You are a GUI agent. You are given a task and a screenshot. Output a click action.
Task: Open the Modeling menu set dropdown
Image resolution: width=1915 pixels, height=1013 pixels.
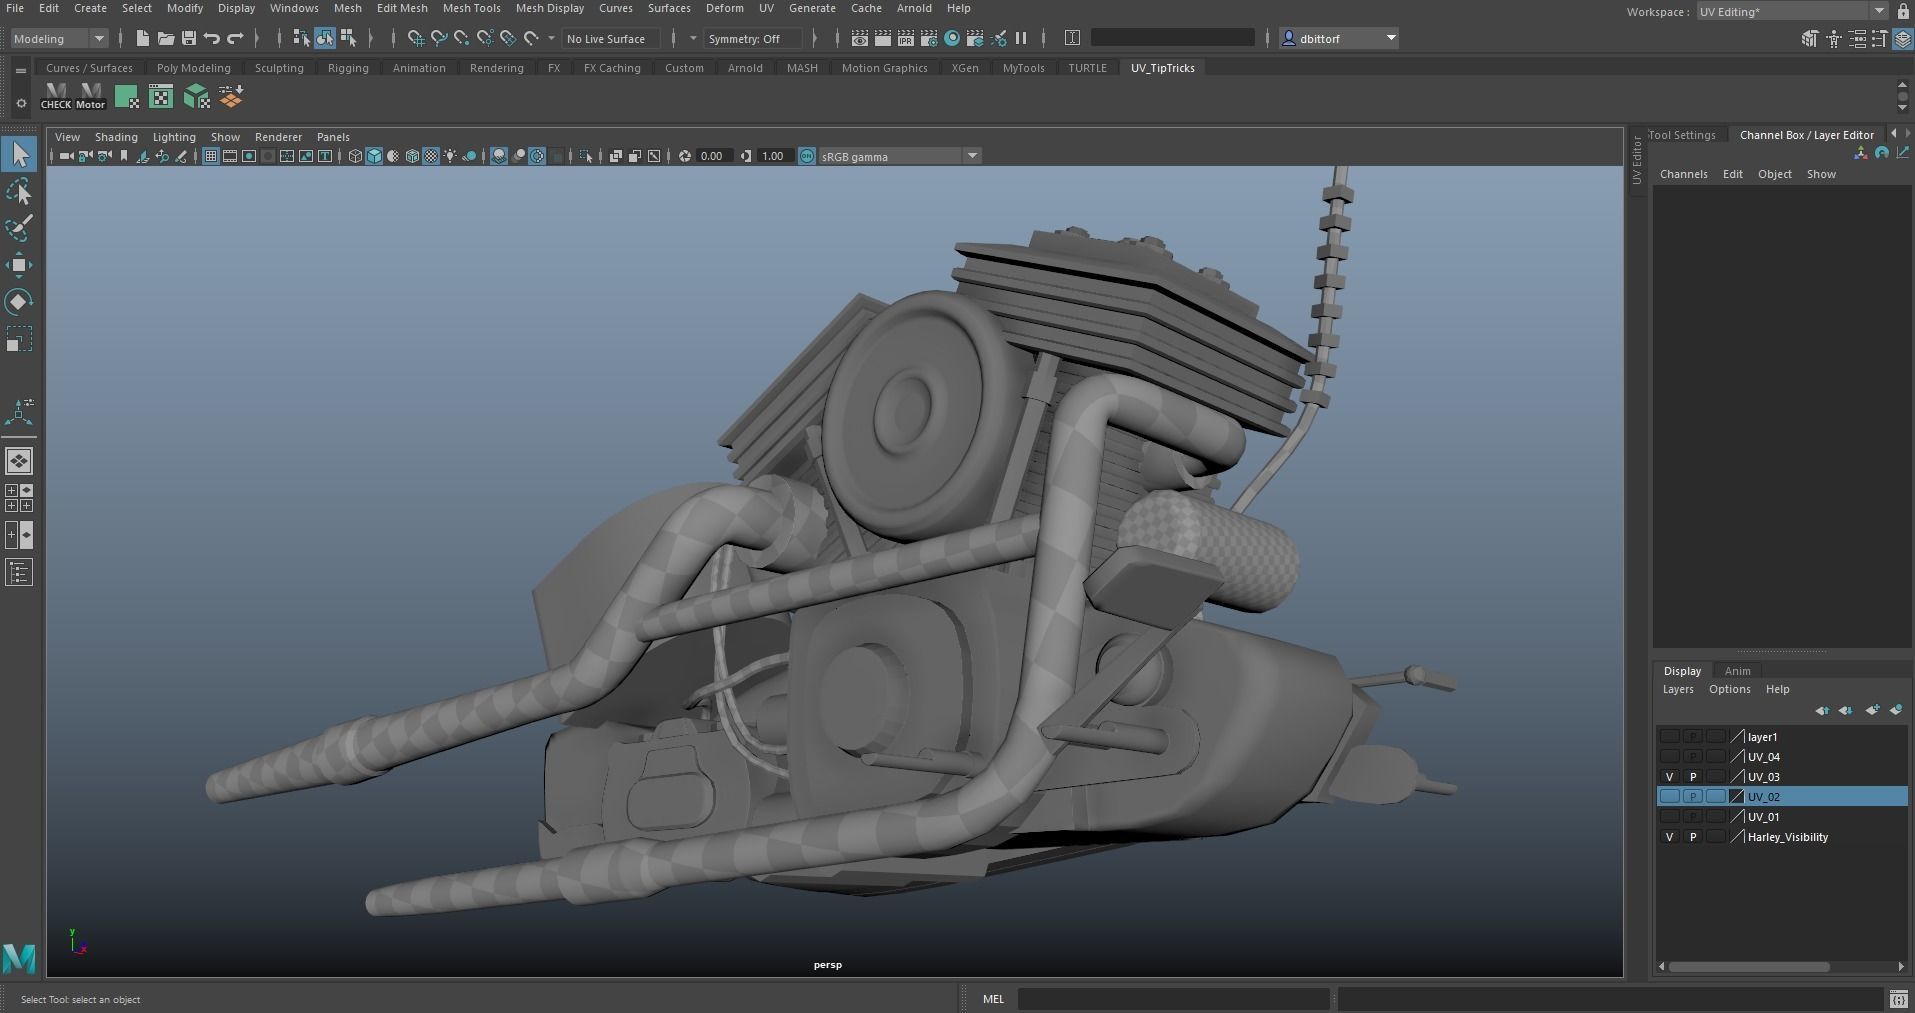59,38
